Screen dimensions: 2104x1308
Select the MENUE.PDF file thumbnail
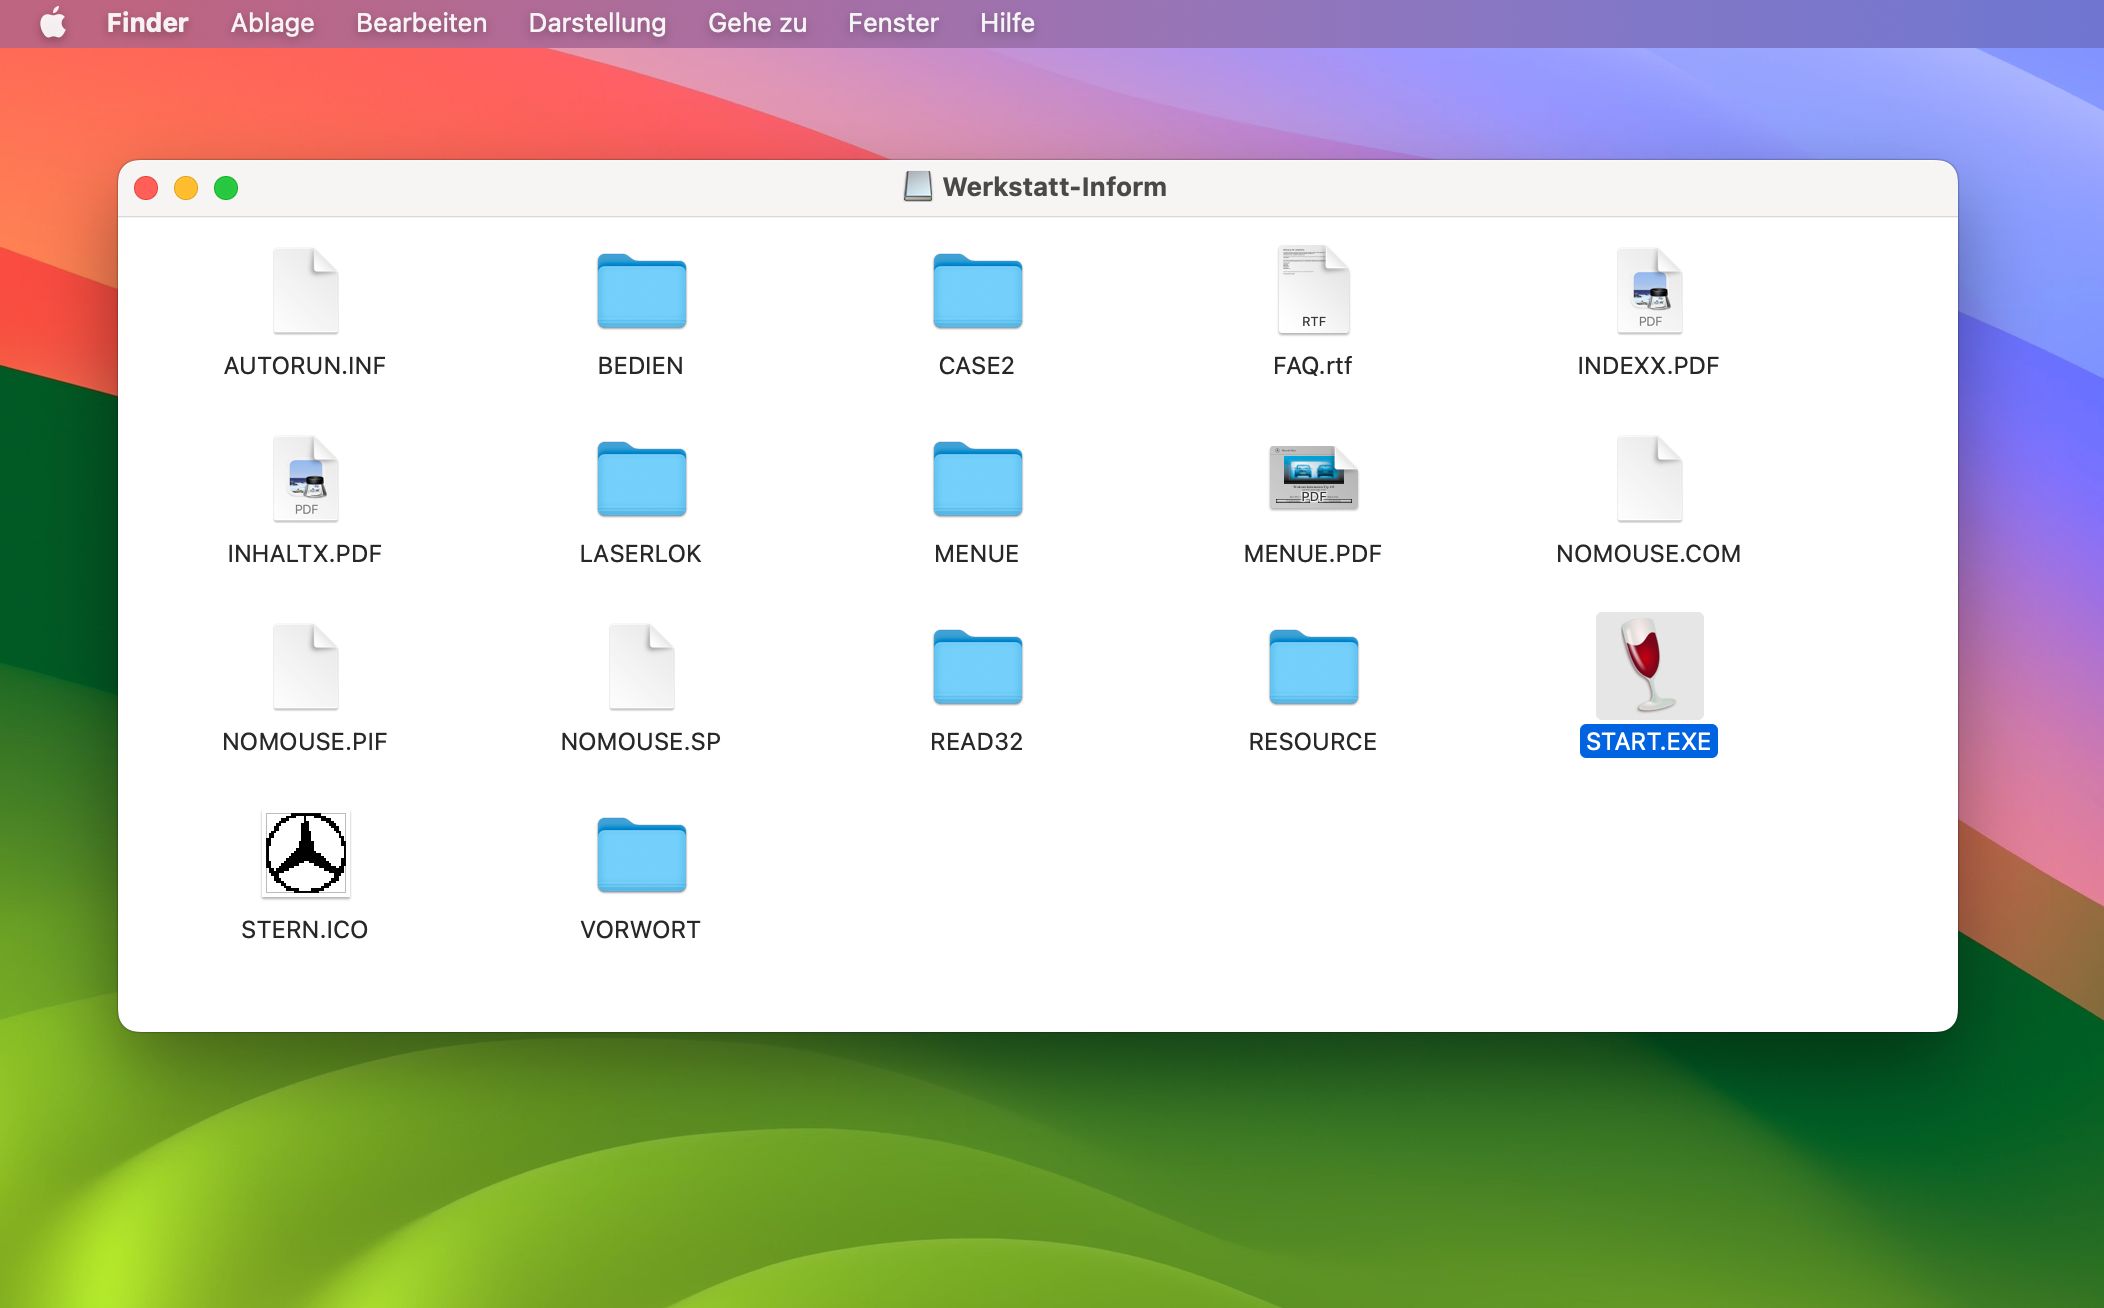pyautogui.click(x=1313, y=478)
